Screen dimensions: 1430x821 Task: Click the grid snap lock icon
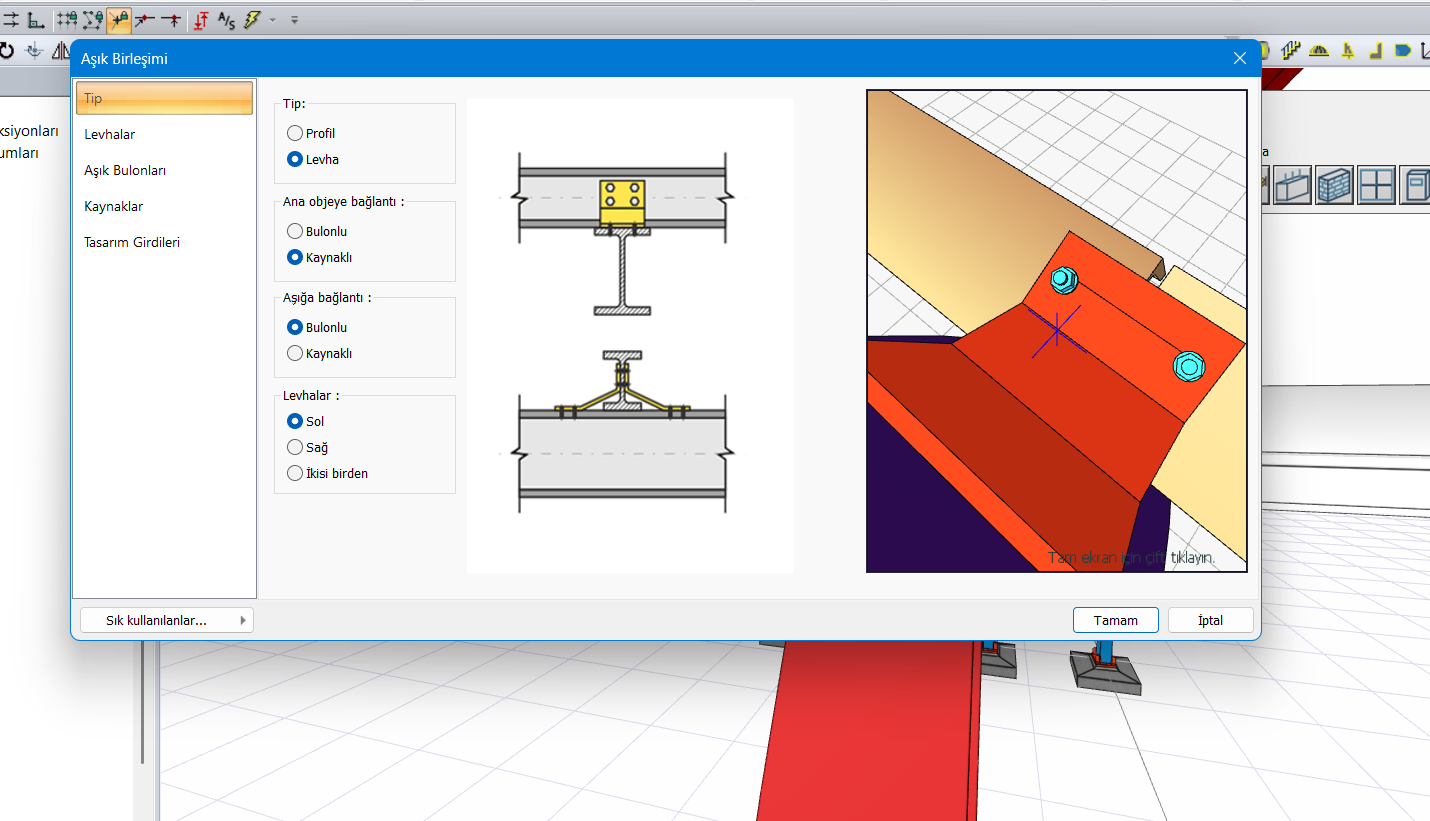(x=67, y=19)
